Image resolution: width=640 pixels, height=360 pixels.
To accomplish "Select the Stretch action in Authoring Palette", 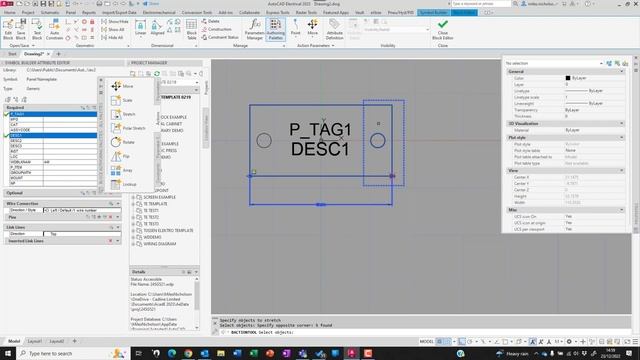I will 123,114.
